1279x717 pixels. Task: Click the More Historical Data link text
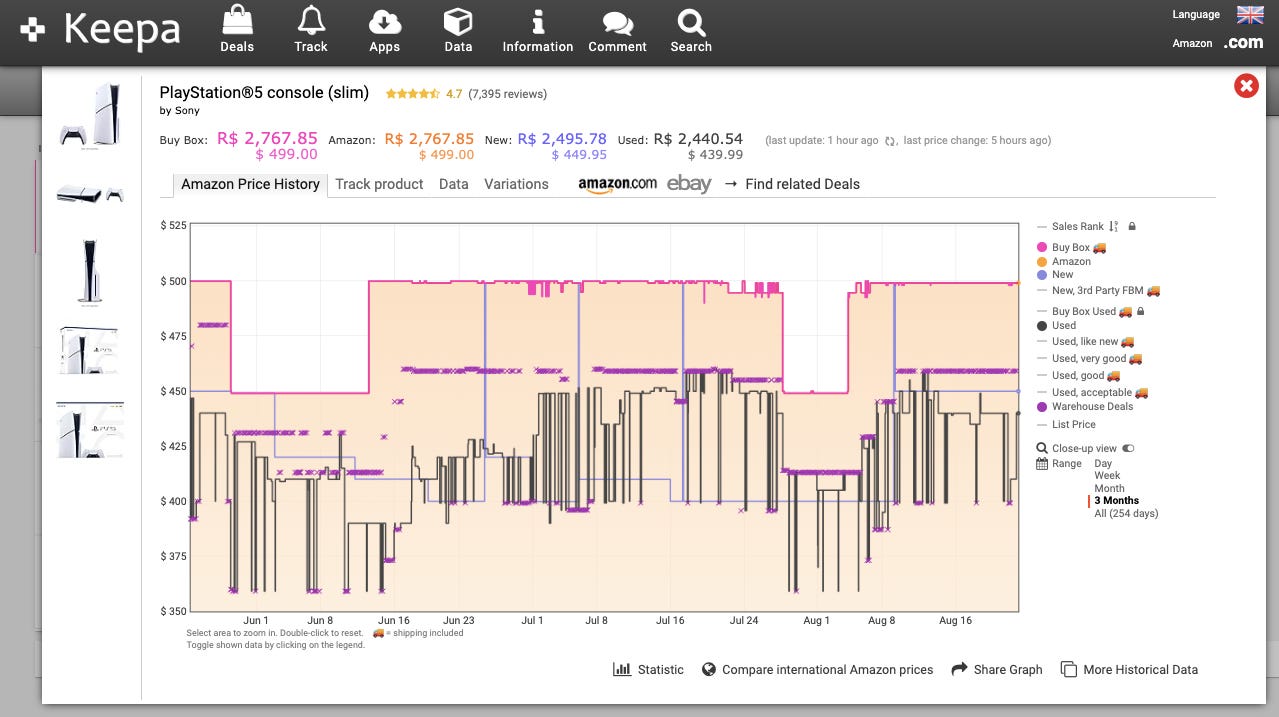coord(1140,670)
